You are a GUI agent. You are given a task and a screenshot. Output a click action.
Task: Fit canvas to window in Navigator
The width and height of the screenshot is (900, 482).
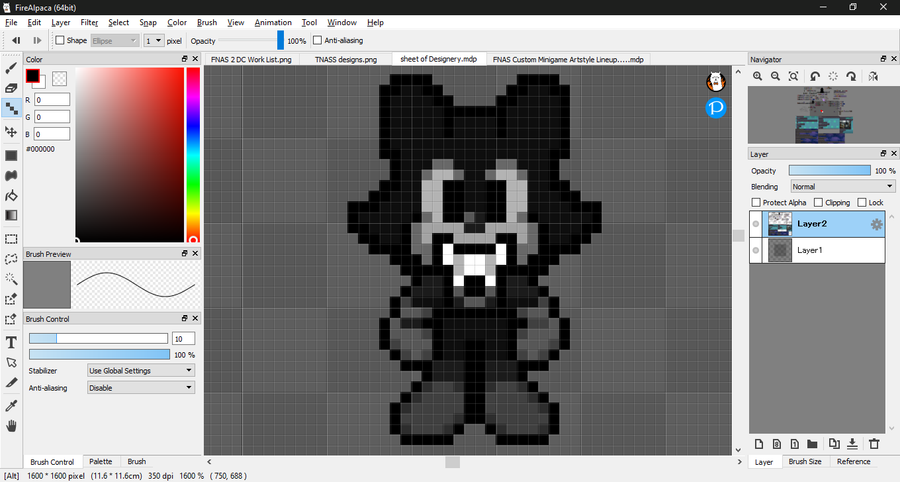point(794,76)
